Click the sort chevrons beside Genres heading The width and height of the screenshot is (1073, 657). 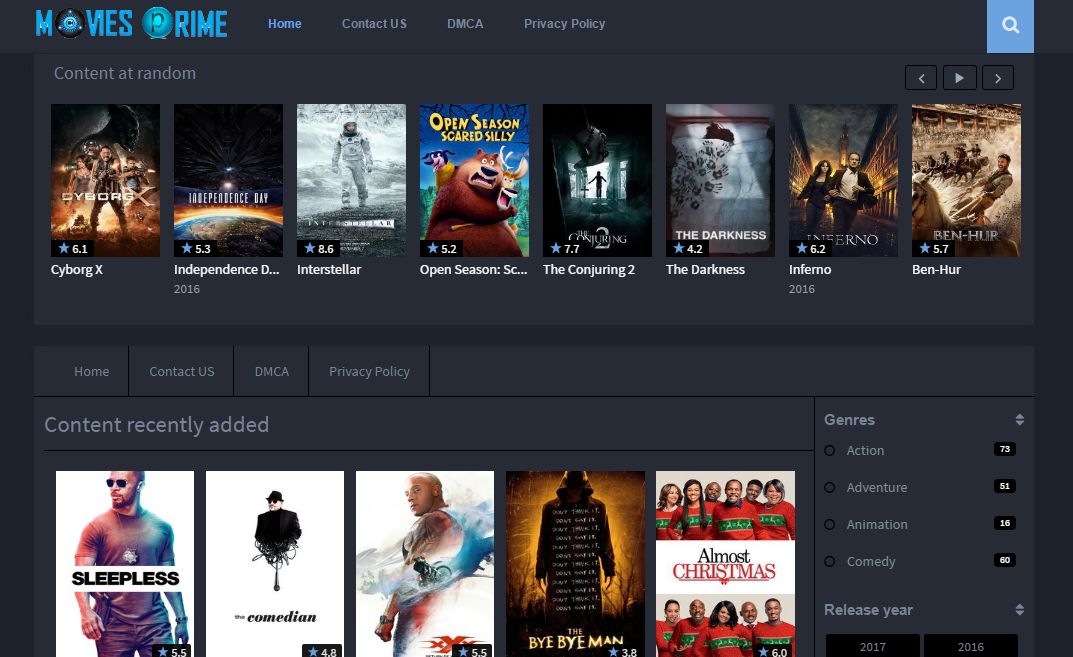point(1019,419)
